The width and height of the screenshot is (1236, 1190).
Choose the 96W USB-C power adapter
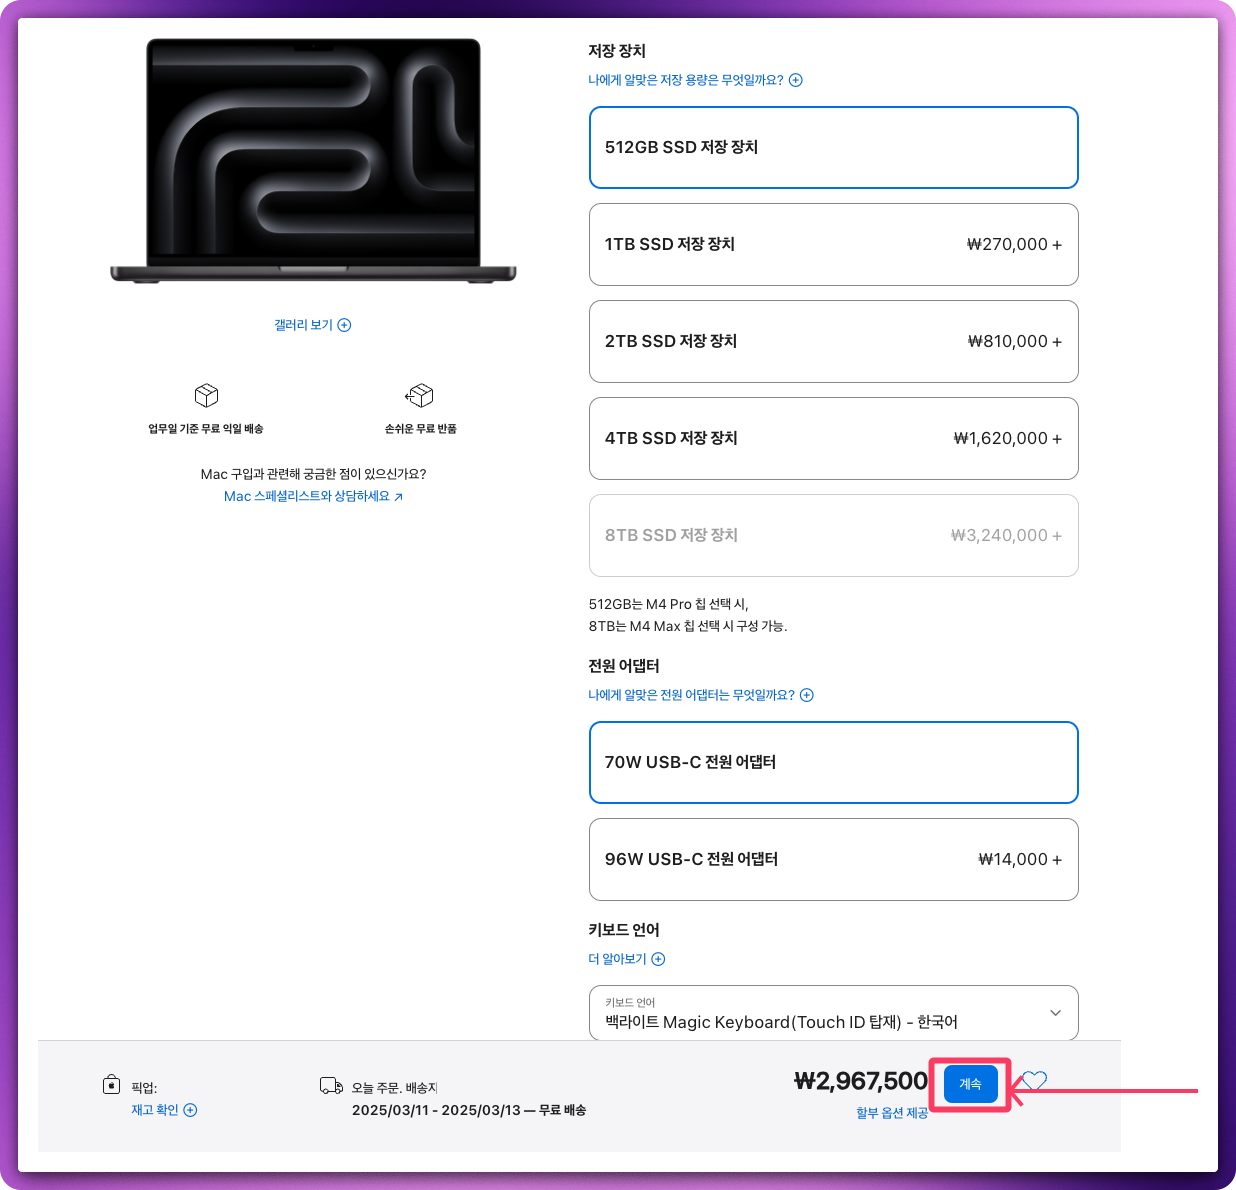(834, 859)
